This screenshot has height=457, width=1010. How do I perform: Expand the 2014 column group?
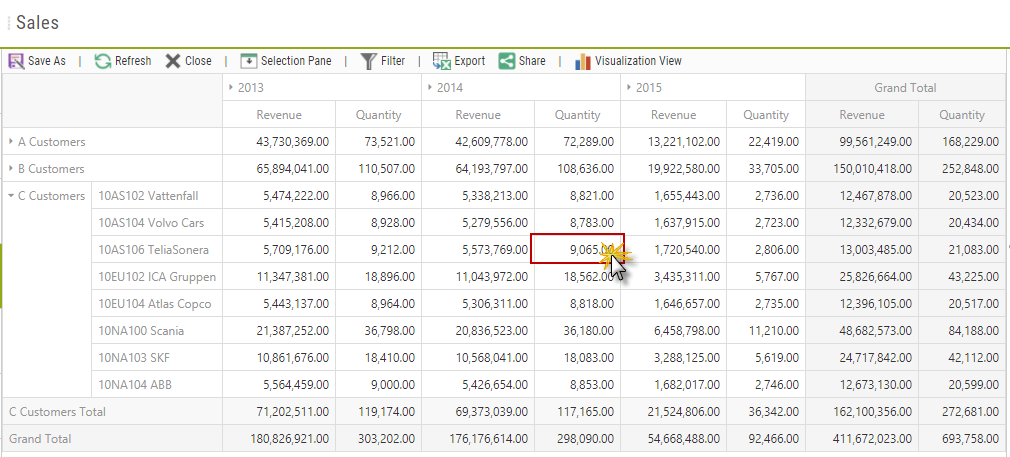click(430, 88)
